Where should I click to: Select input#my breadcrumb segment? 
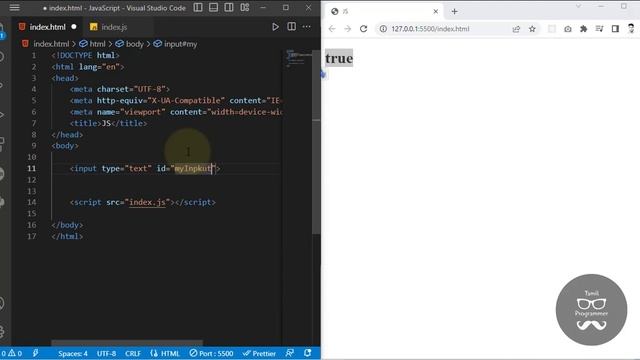(x=180, y=44)
